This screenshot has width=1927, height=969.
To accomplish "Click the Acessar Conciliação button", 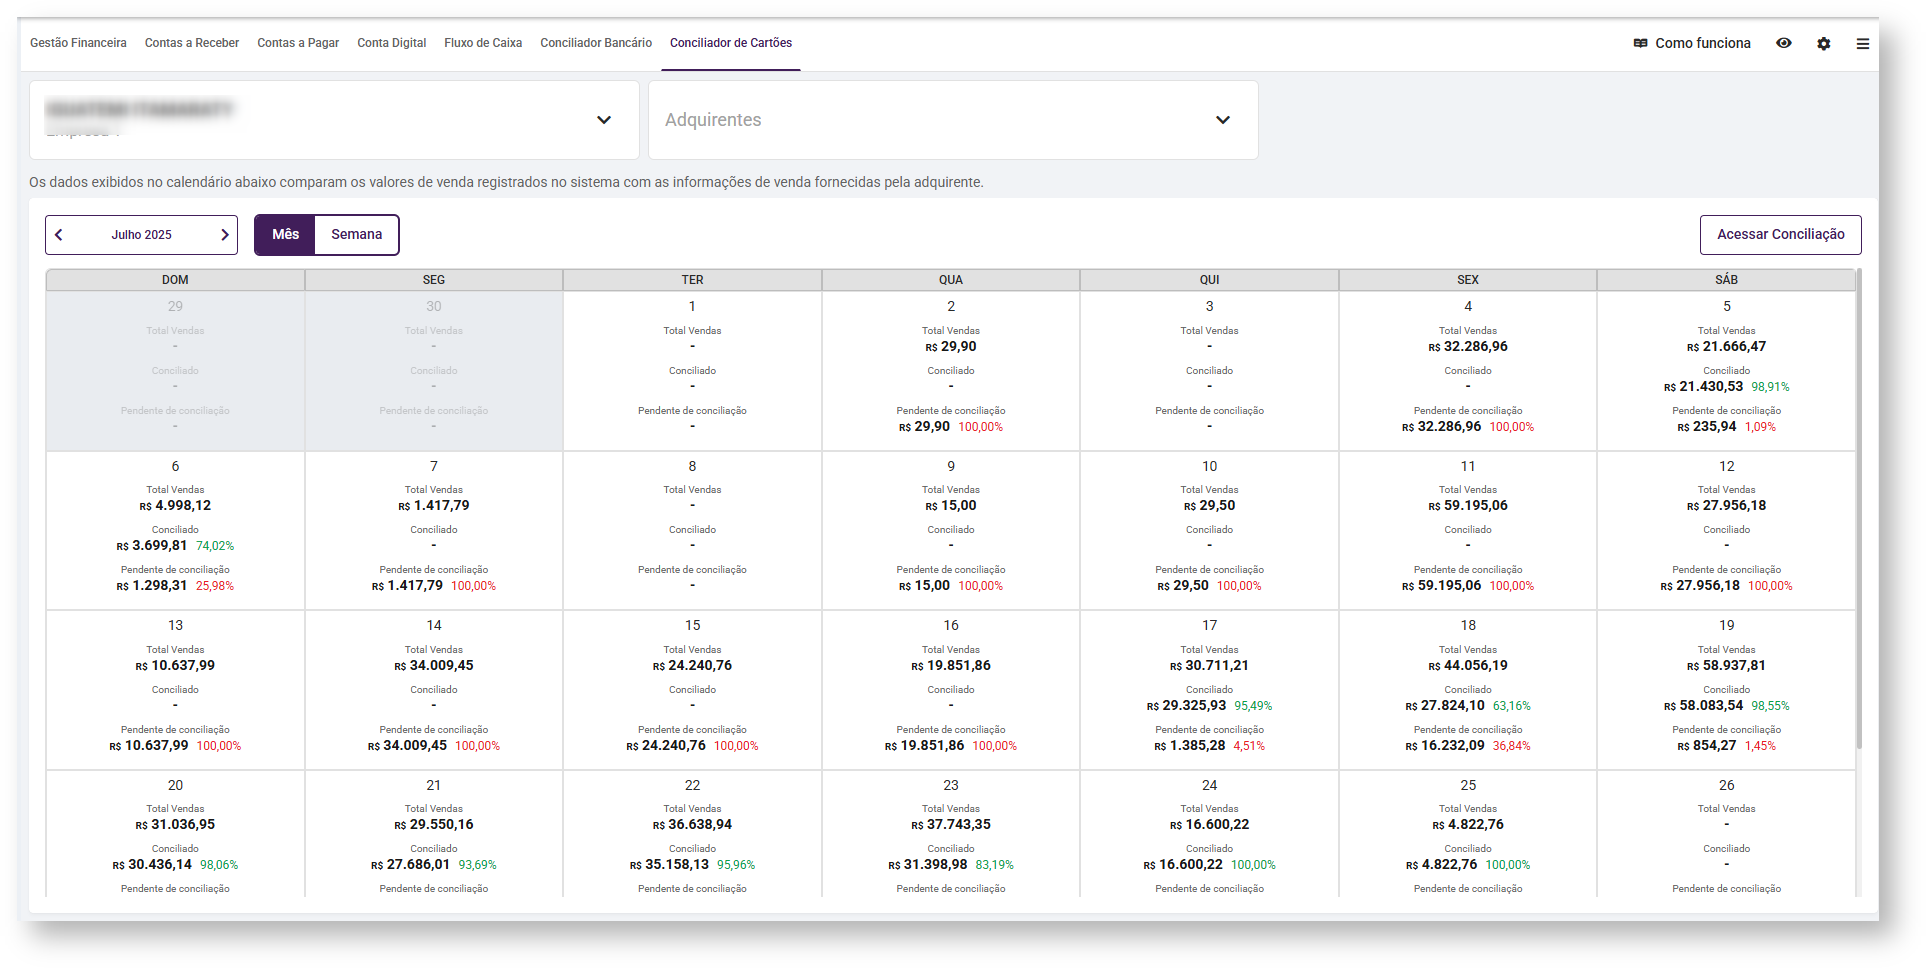I will coord(1780,235).
